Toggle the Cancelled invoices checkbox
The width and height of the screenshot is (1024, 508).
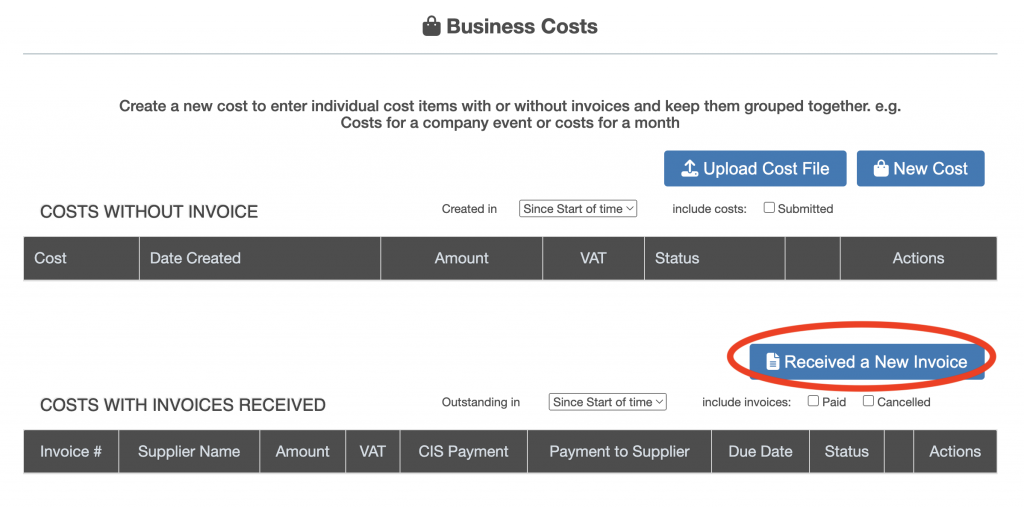pos(868,401)
